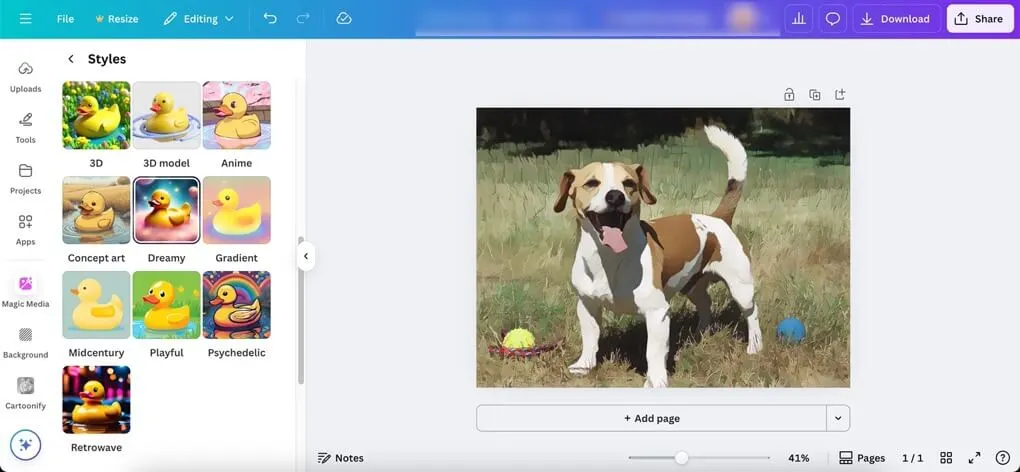Viewport: 1020px width, 472px height.
Task: Select the dog image on the canvas
Action: (x=663, y=248)
